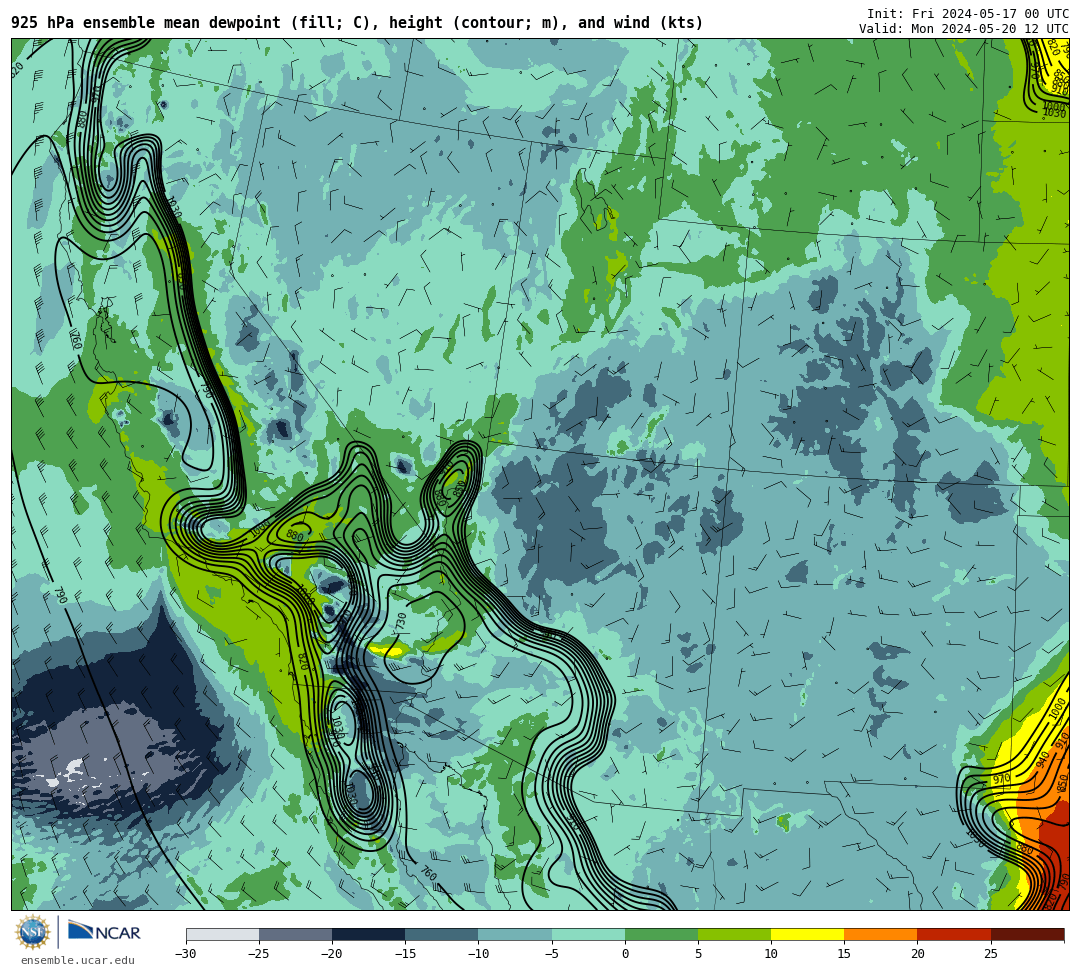Click the colorbar label -30
Viewport: 1080px width, 973px height.
tap(186, 954)
